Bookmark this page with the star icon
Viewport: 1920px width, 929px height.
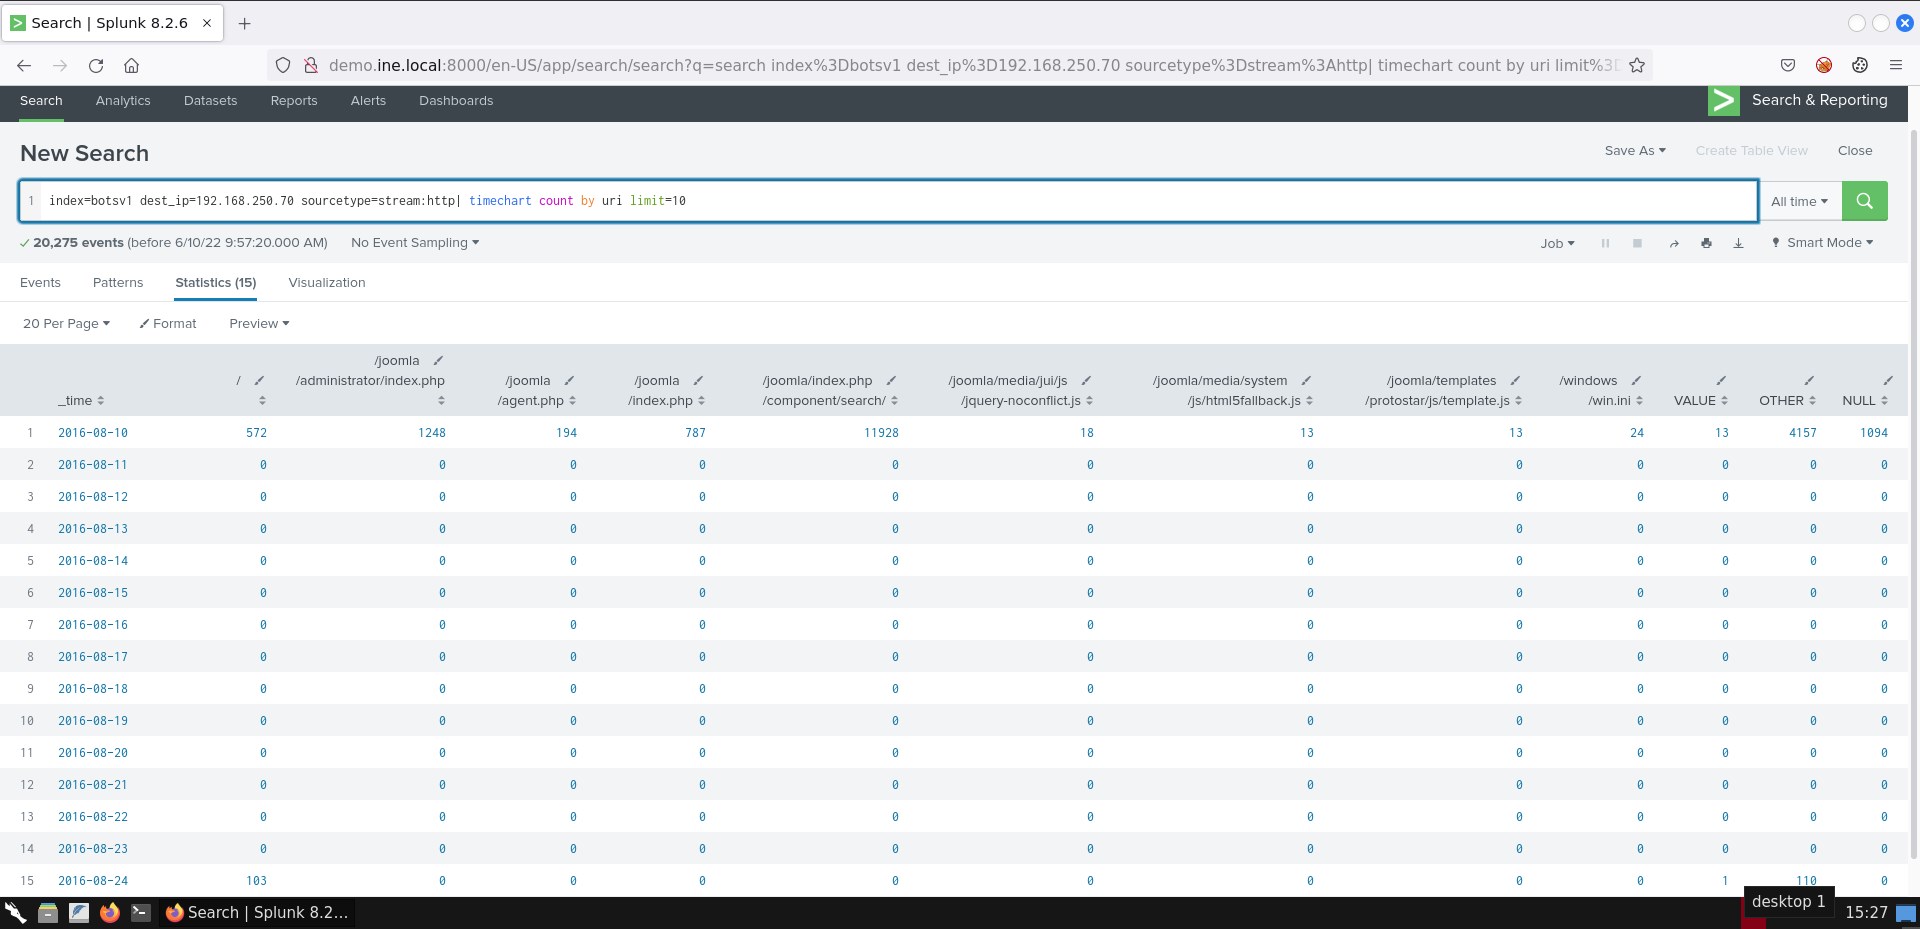click(1637, 66)
